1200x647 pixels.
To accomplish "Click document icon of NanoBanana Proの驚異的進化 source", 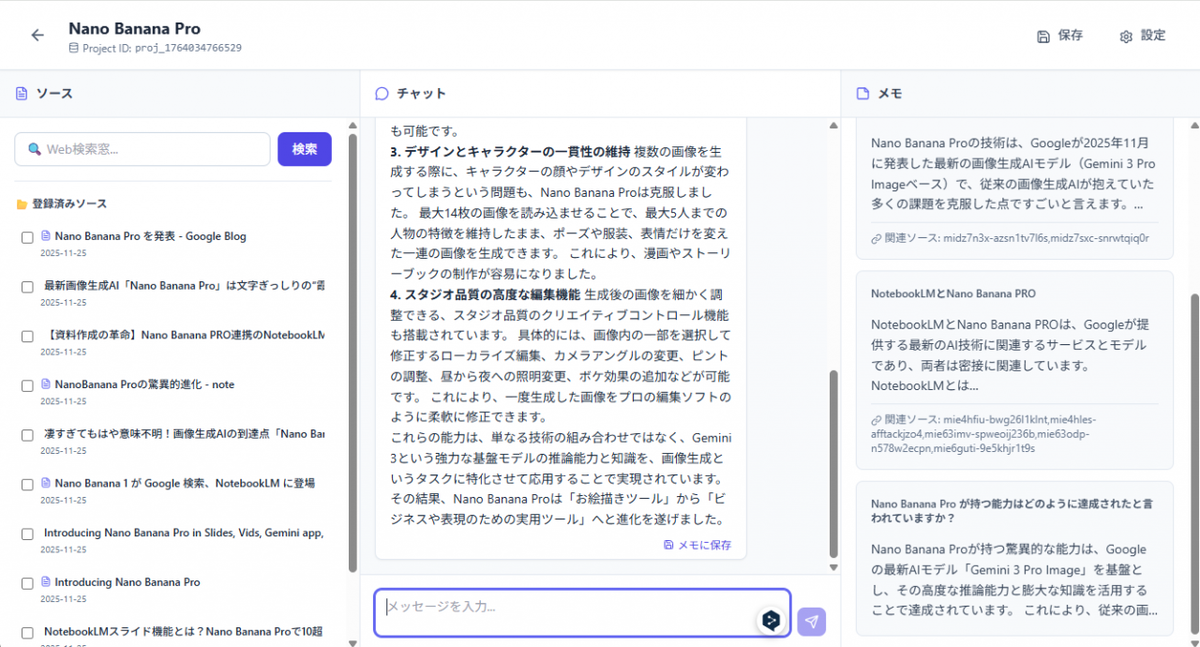I will tap(45, 384).
